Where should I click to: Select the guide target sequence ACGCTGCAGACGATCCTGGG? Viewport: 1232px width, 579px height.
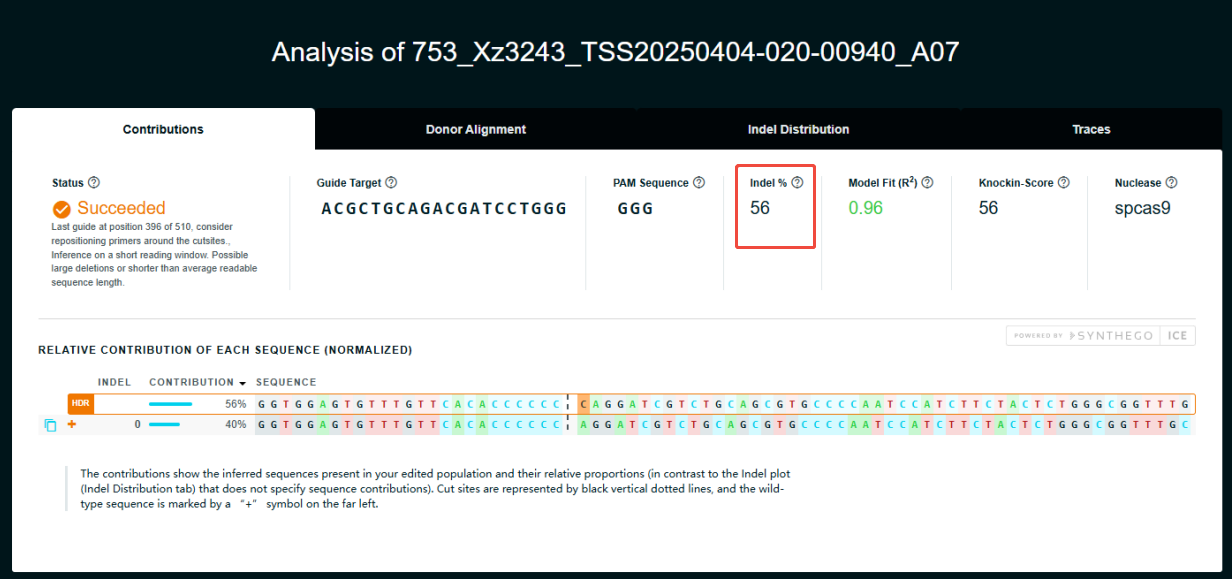click(446, 208)
